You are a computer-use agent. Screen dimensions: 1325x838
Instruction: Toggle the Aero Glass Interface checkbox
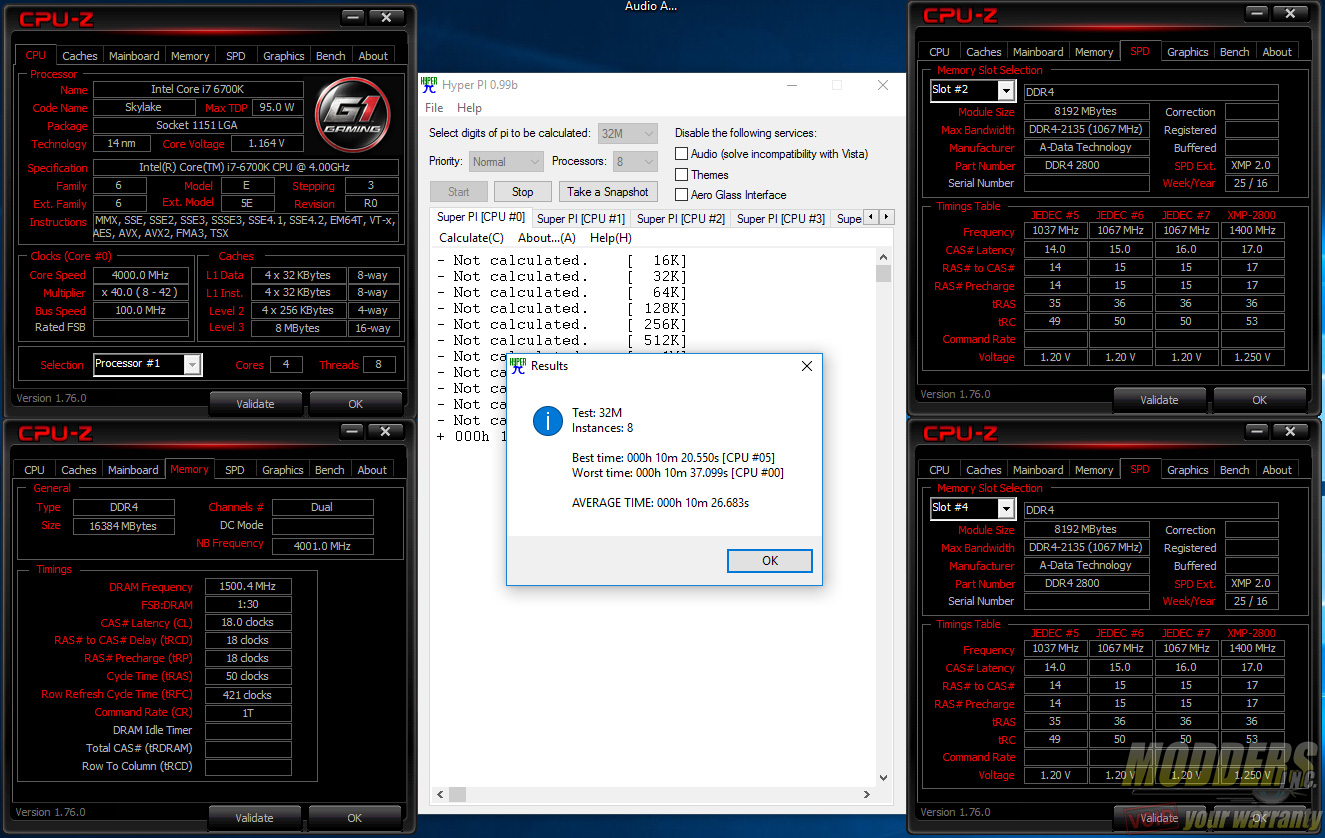coord(681,195)
